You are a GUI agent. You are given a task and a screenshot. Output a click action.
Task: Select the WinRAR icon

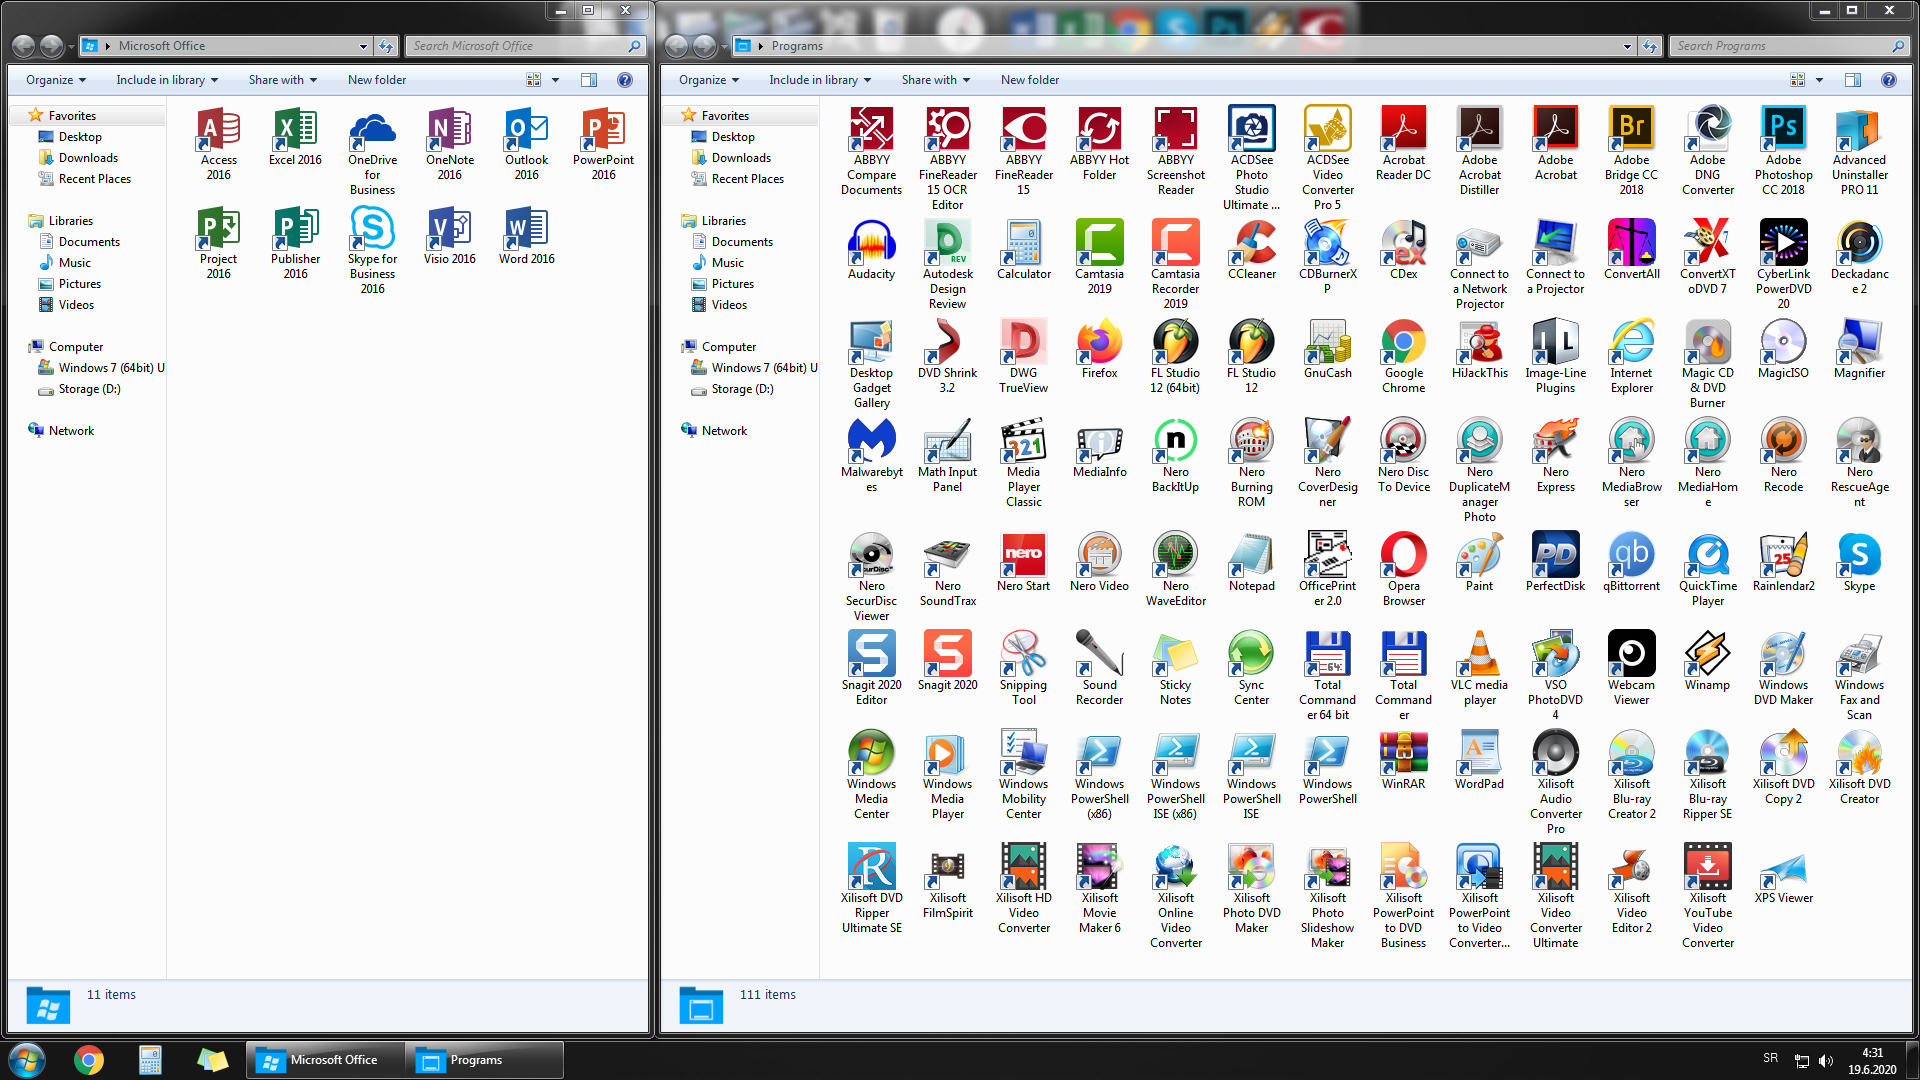[x=1403, y=761]
